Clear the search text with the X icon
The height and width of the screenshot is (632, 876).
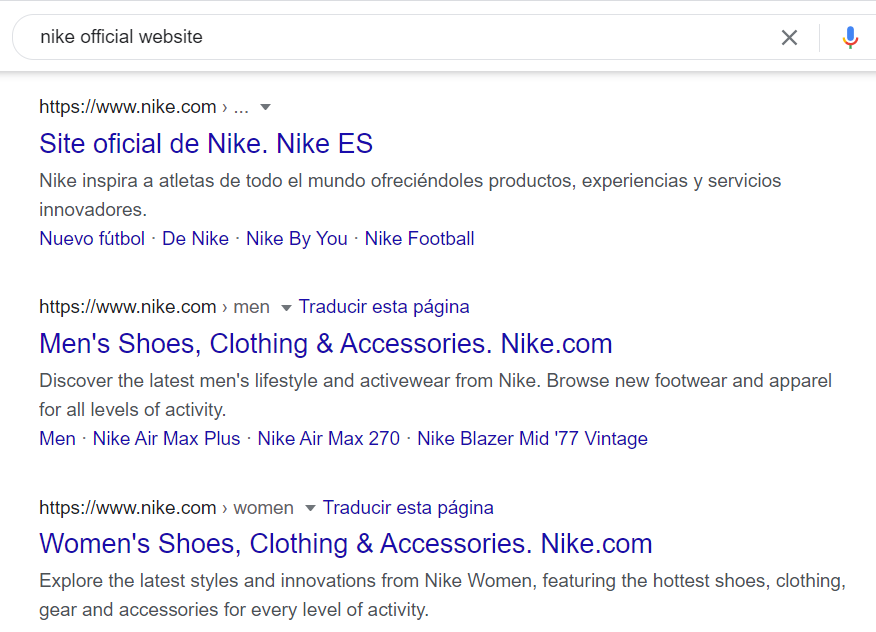coord(789,38)
